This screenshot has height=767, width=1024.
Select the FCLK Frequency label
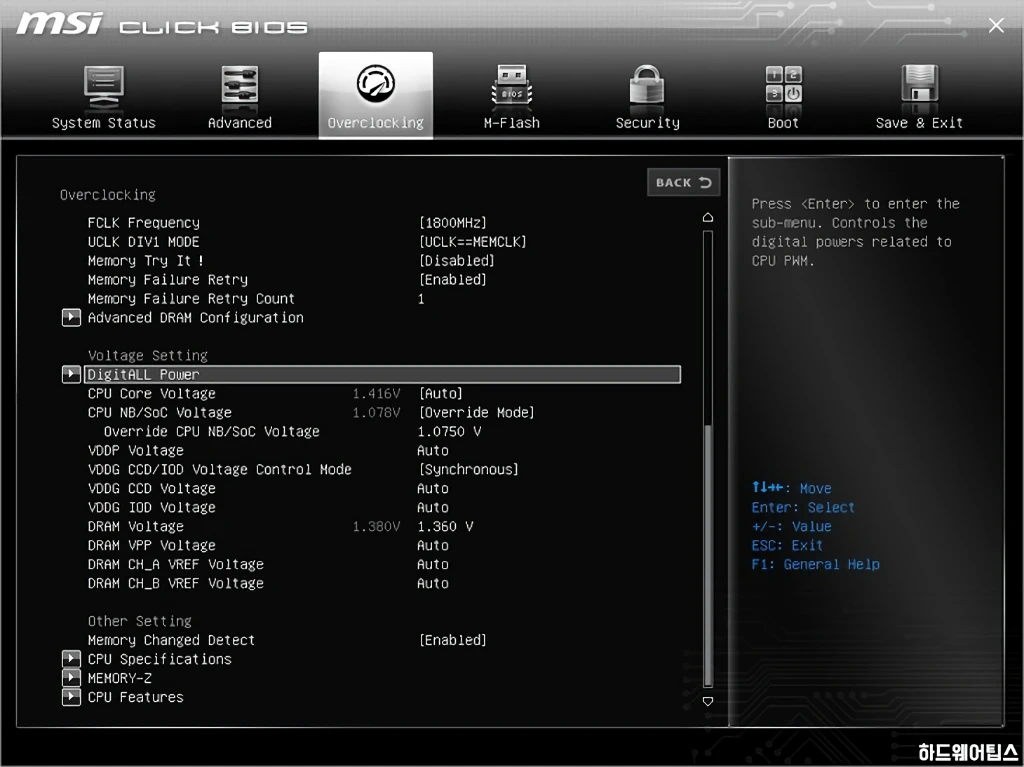(x=144, y=223)
